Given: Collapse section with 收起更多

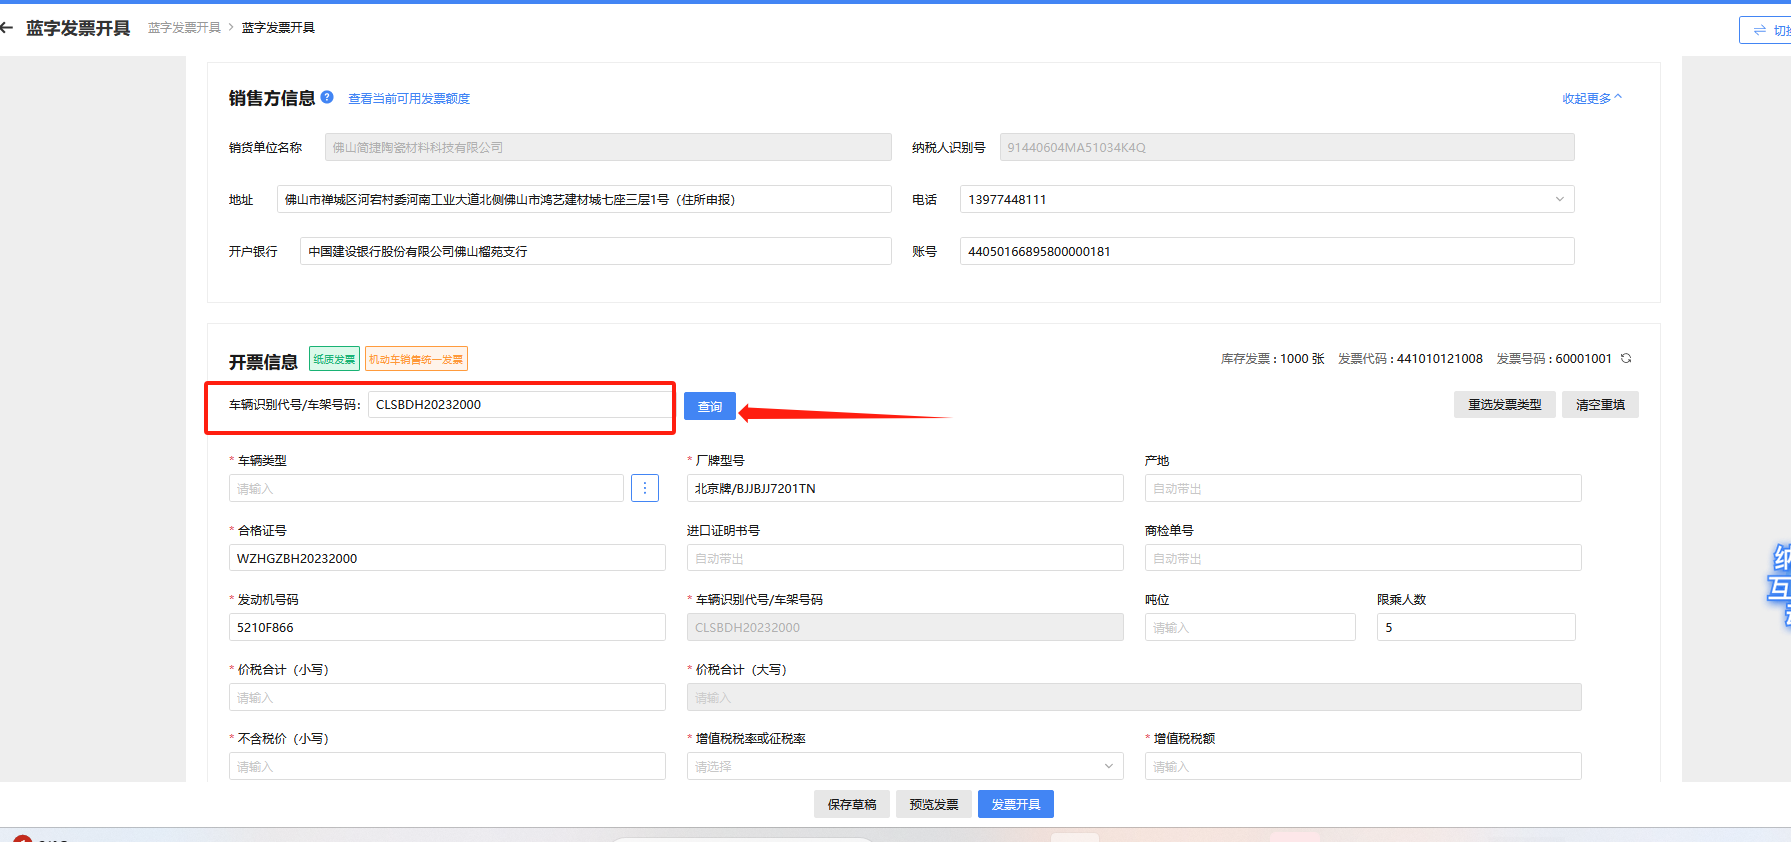Looking at the screenshot, I should [1591, 98].
